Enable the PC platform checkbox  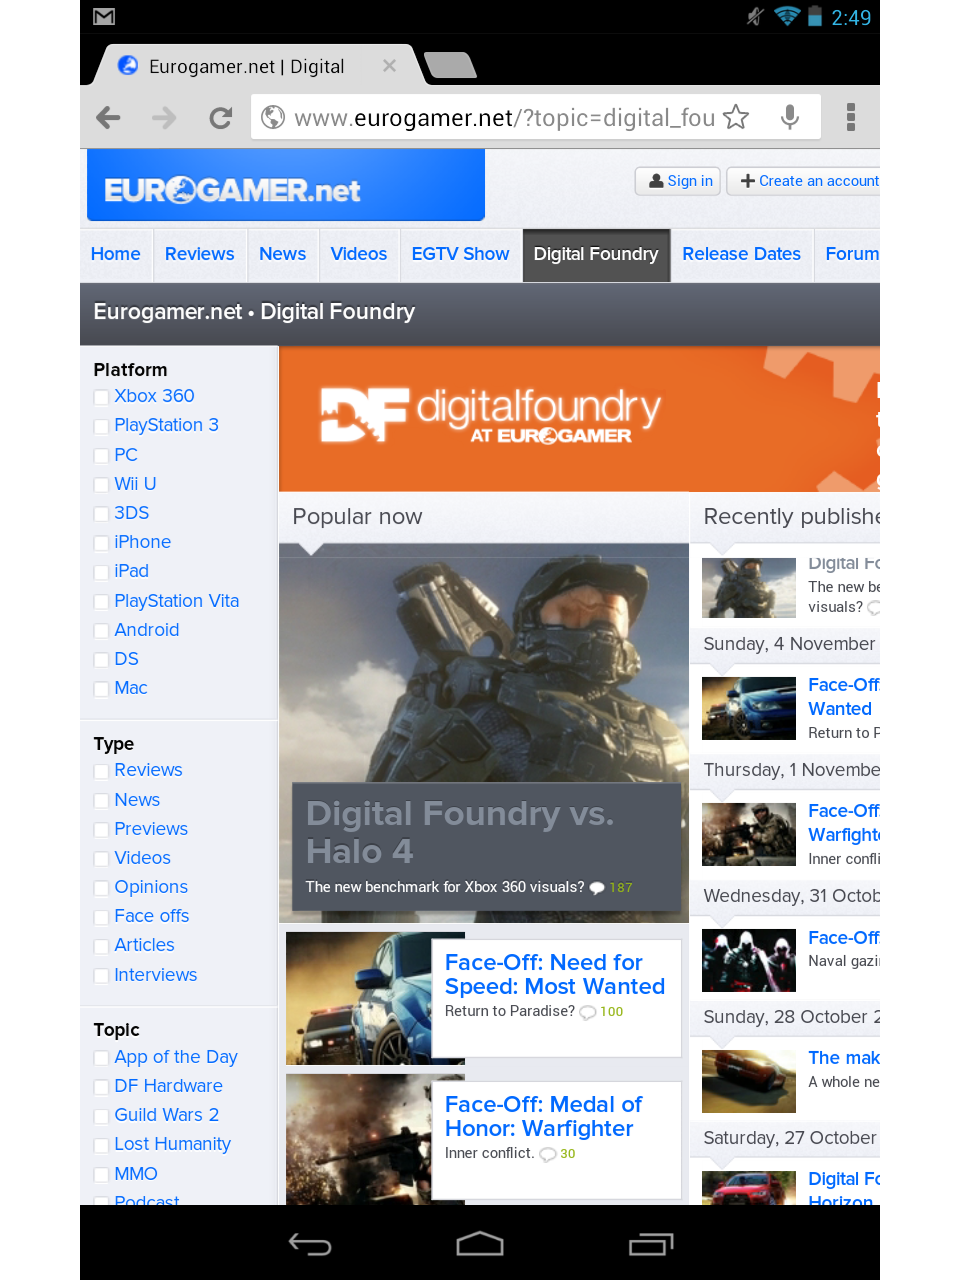(x=101, y=456)
